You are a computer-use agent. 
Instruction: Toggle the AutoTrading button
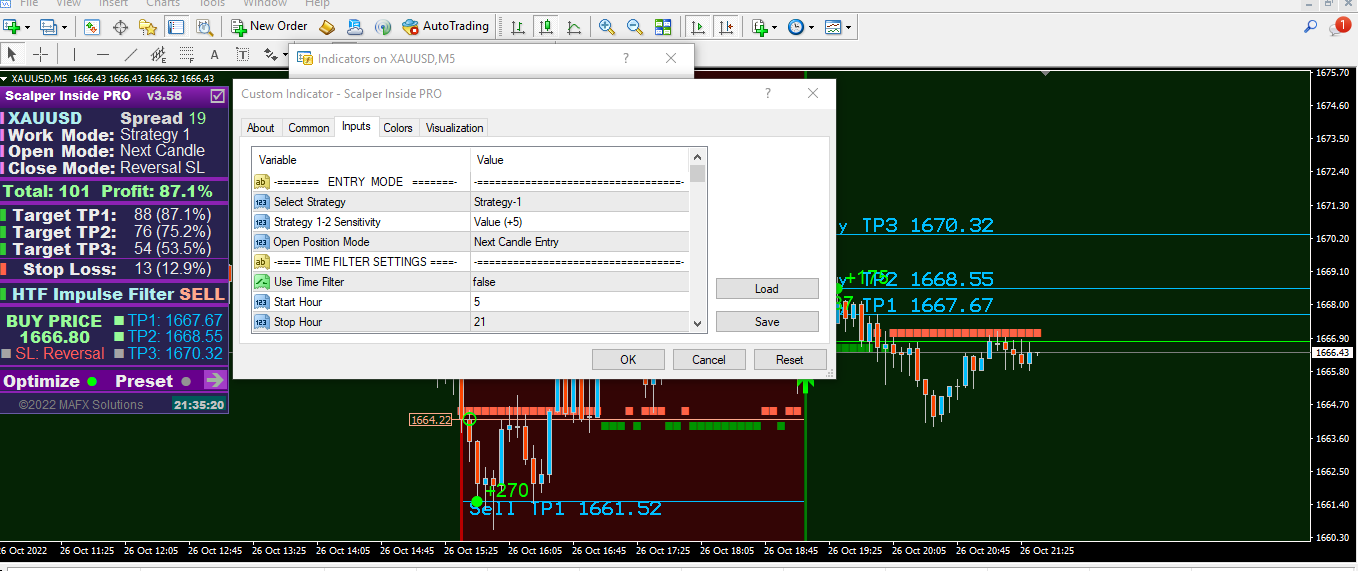pos(446,26)
